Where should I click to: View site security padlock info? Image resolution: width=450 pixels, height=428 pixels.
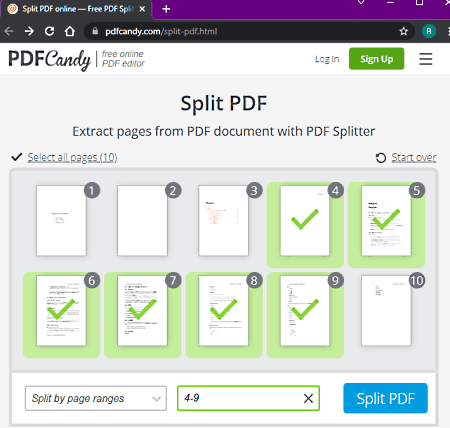coord(95,31)
